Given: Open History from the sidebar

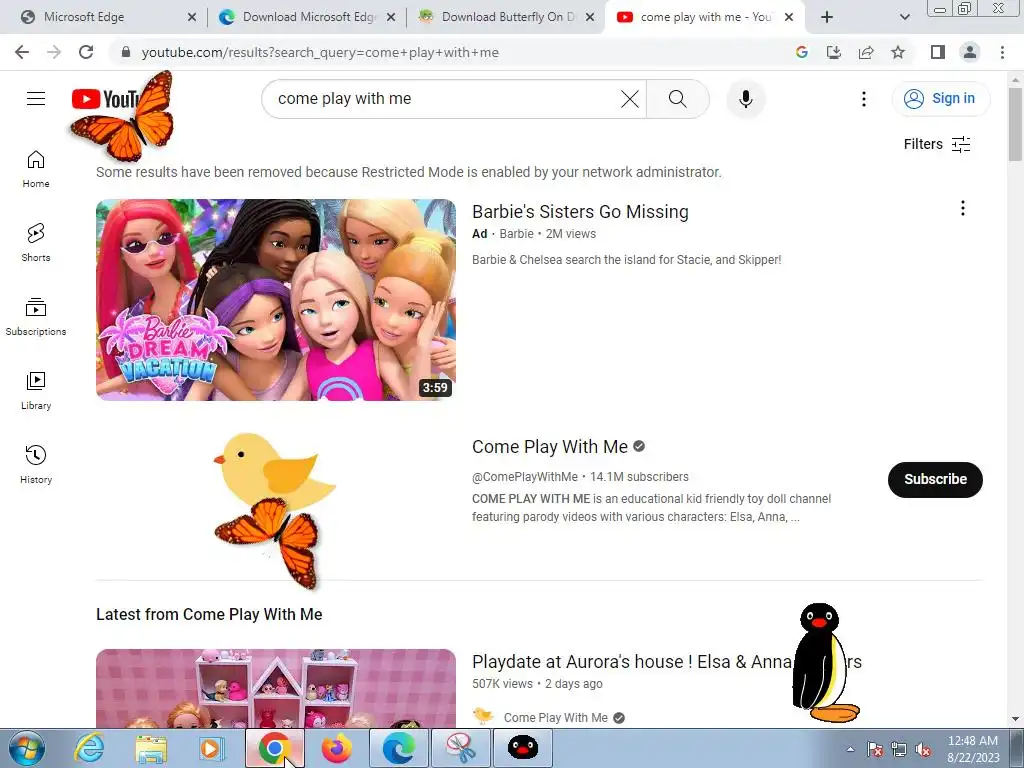Looking at the screenshot, I should (36, 464).
